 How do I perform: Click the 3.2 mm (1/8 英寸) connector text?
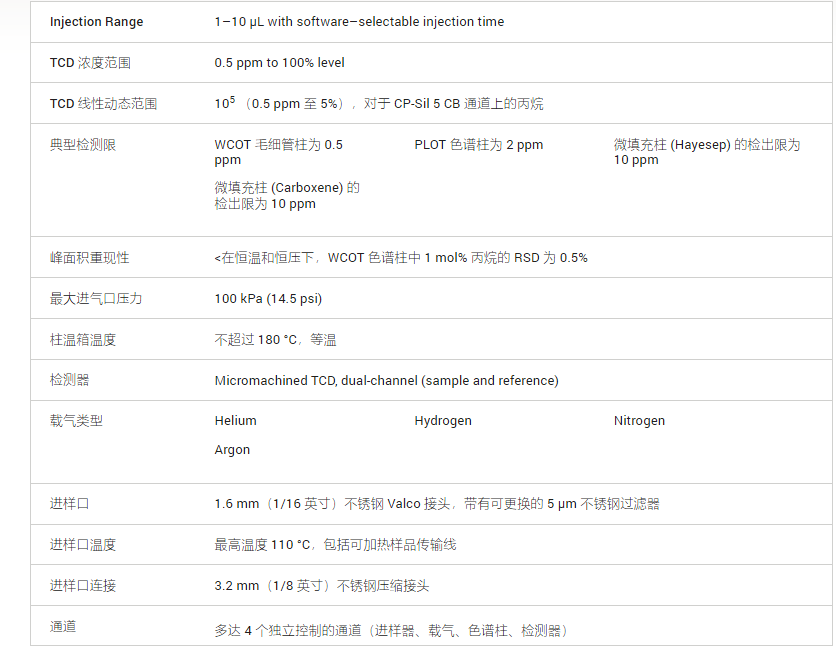[321, 586]
